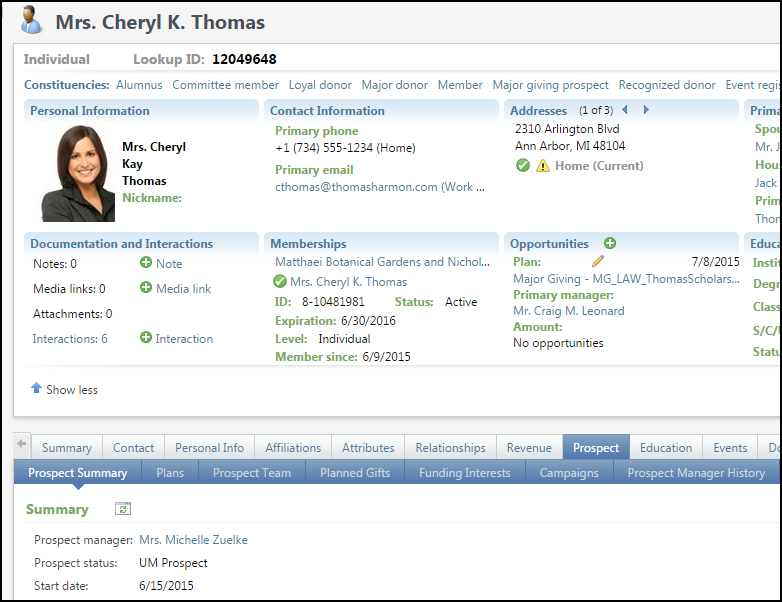Open primary manager Mr. Craig M. Leonard

pyautogui.click(x=569, y=311)
